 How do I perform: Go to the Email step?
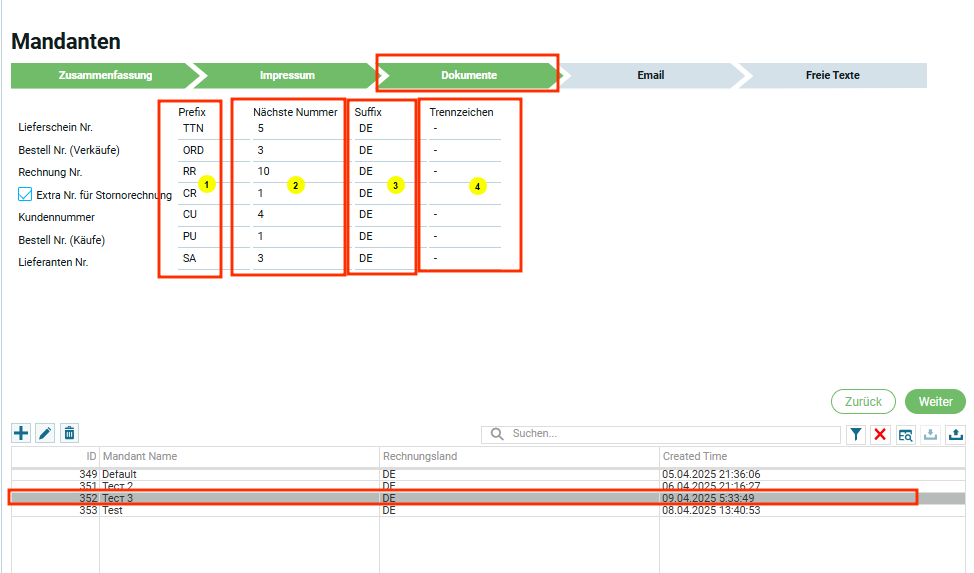(650, 75)
